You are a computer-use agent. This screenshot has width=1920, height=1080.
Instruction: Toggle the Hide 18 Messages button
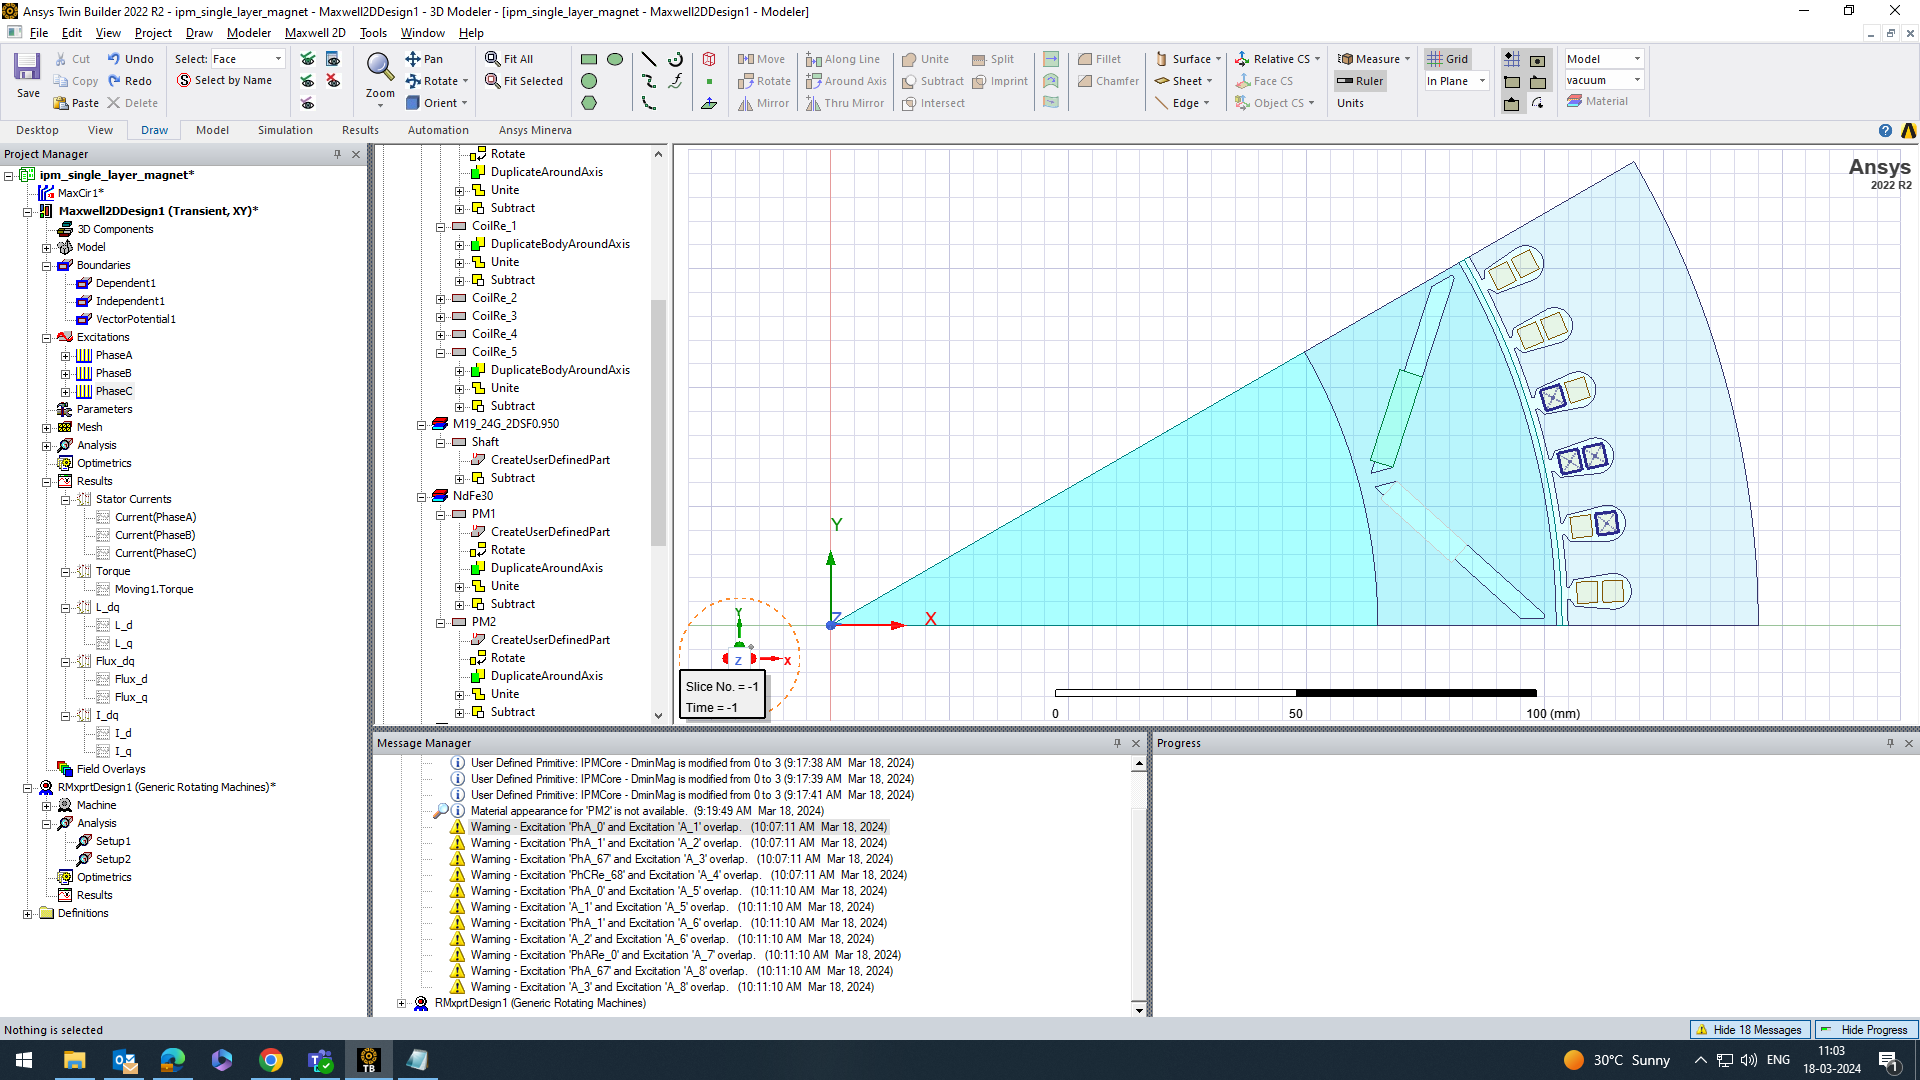1749,1030
